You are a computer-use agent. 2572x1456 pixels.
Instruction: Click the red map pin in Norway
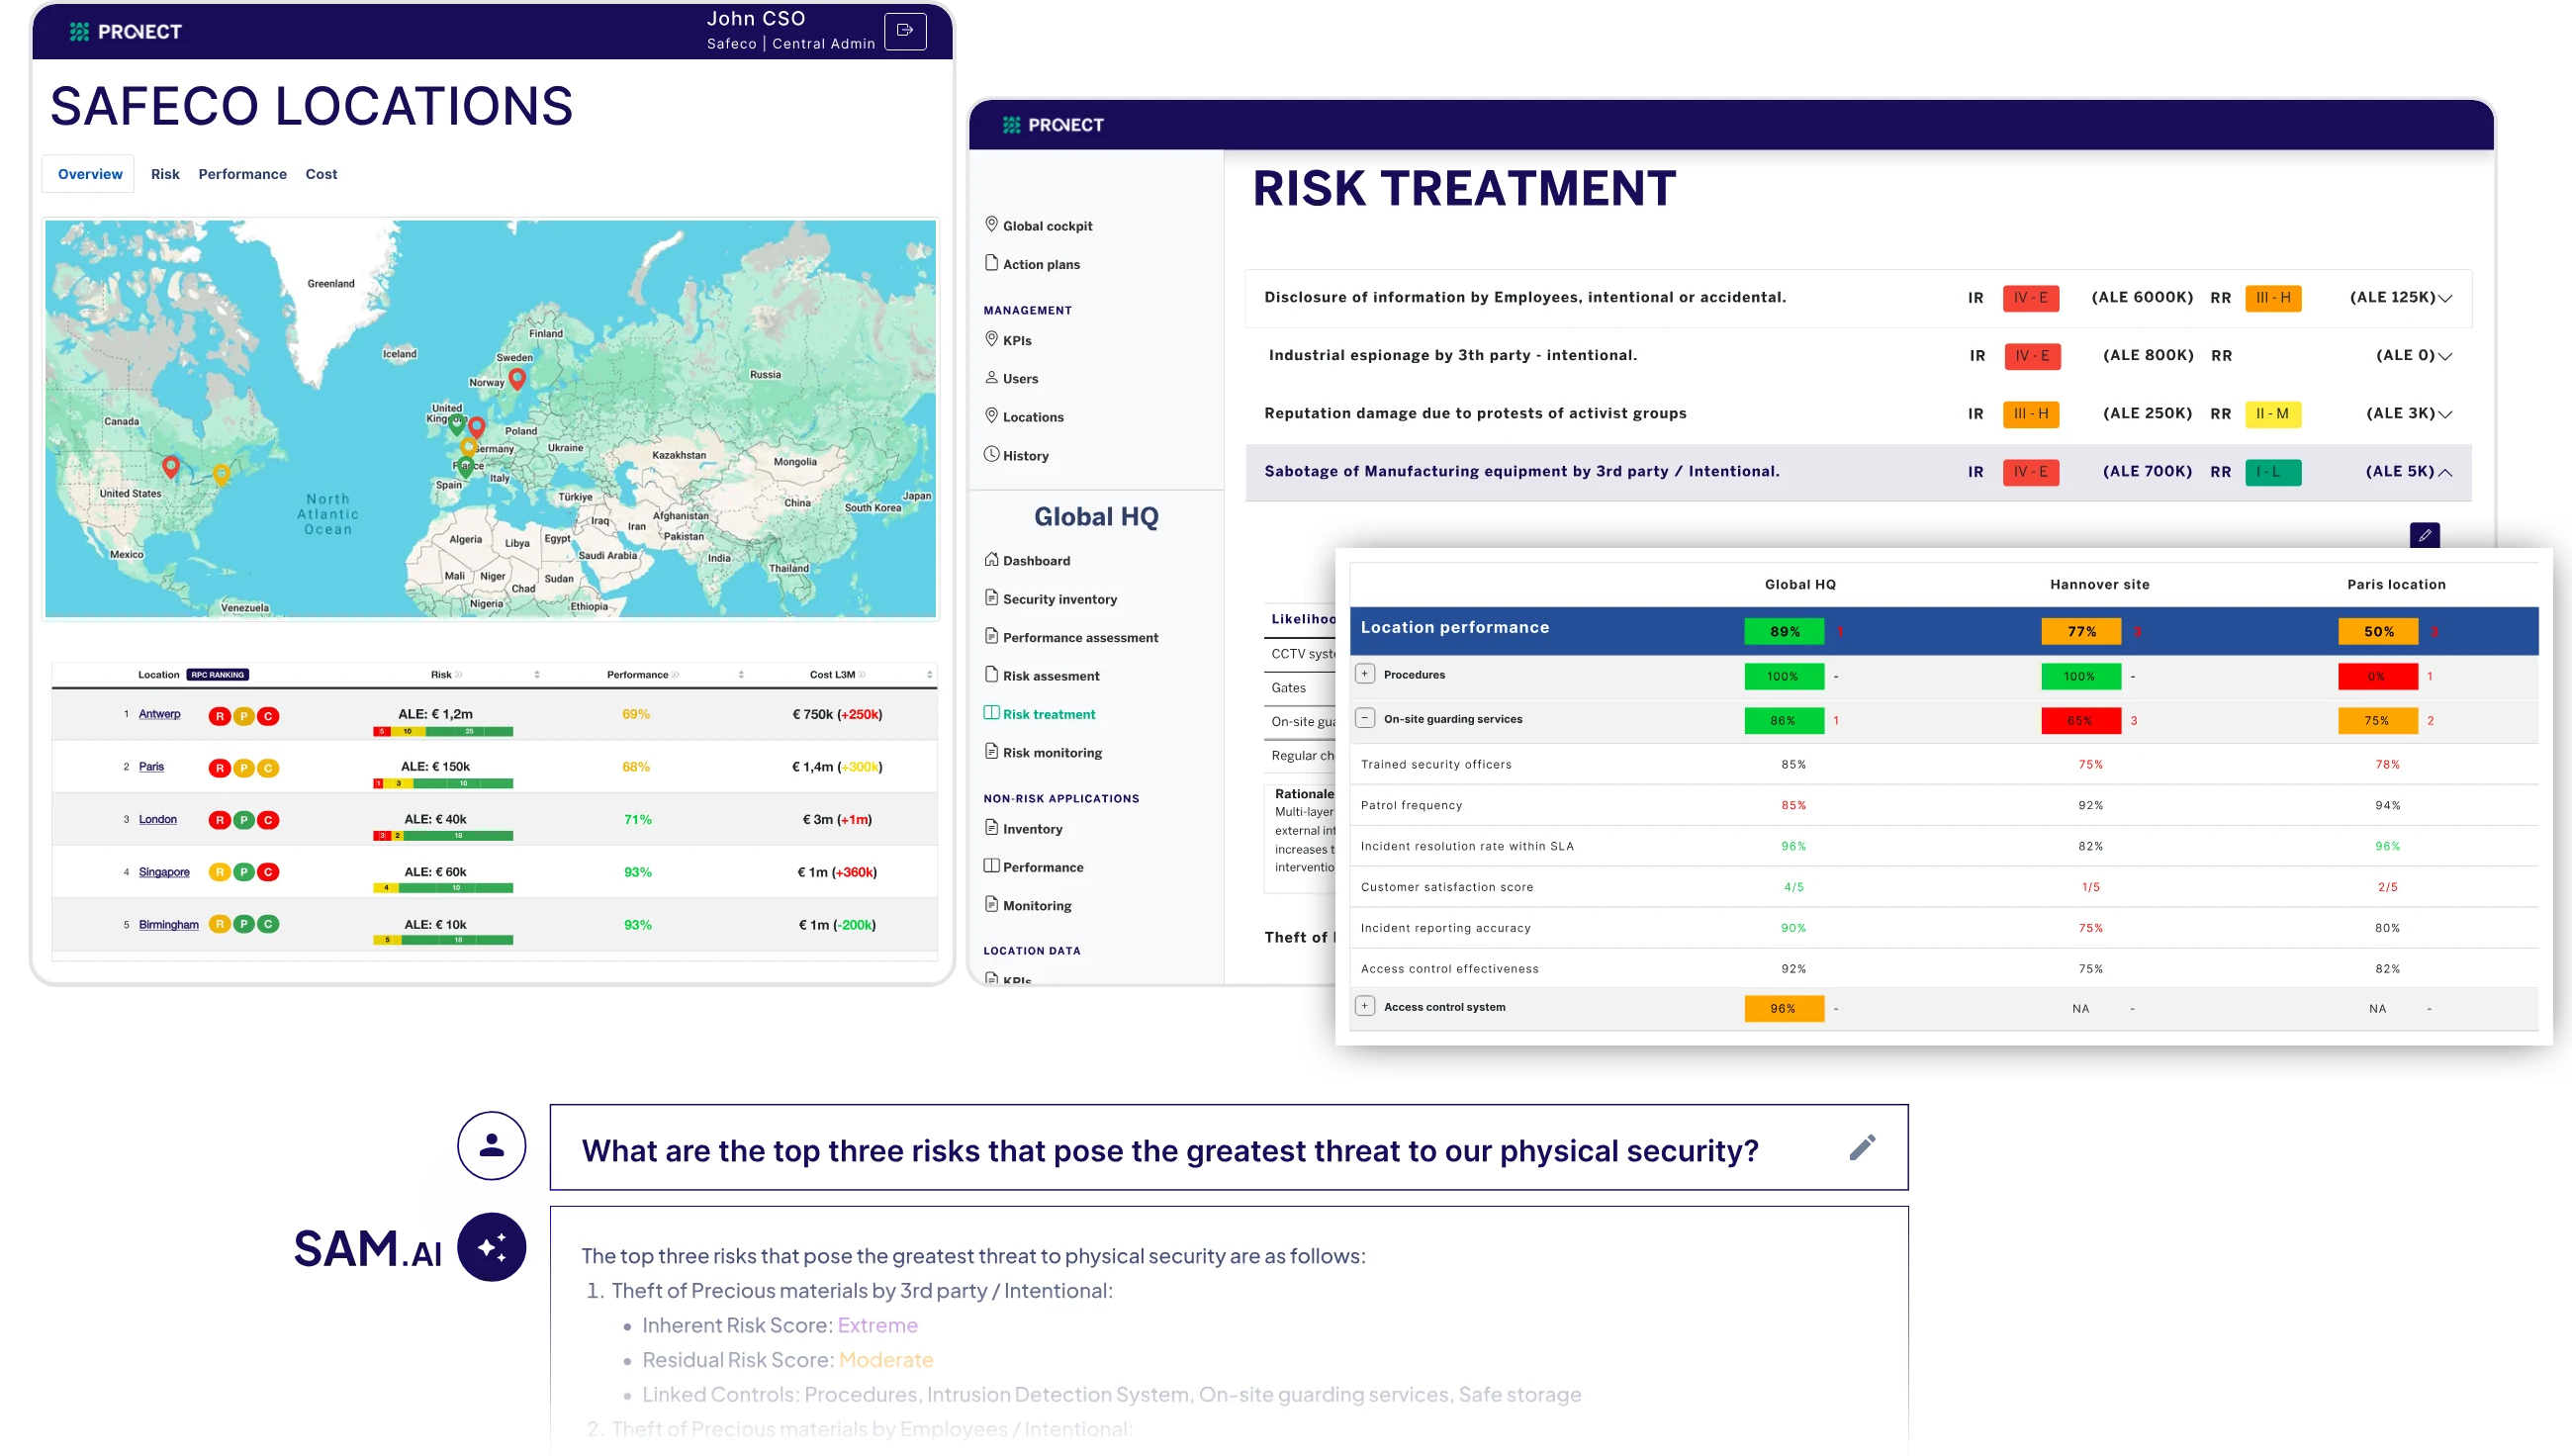pos(517,378)
